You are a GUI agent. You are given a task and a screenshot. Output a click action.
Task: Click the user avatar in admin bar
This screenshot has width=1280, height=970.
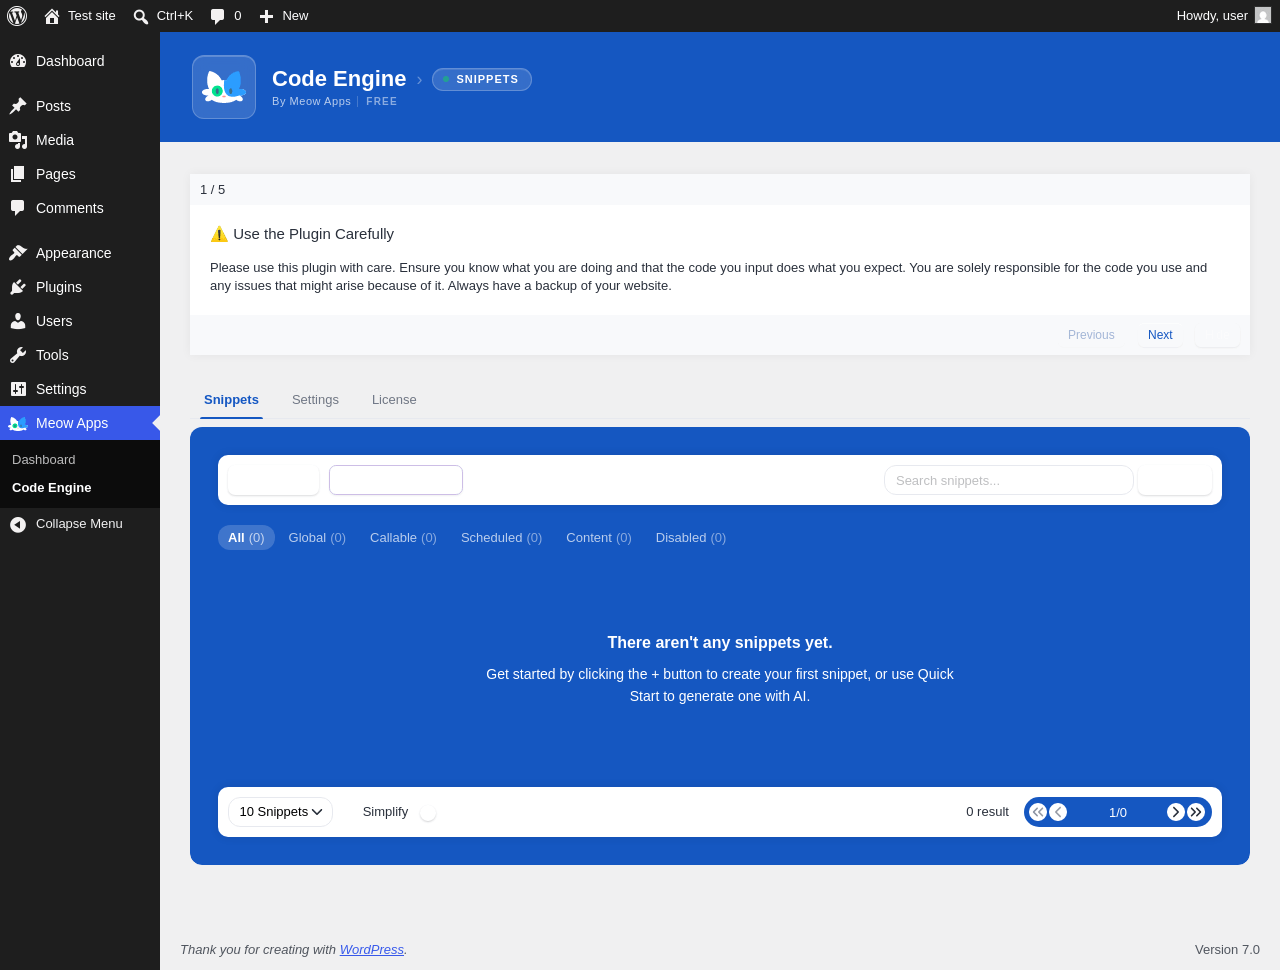click(x=1263, y=15)
